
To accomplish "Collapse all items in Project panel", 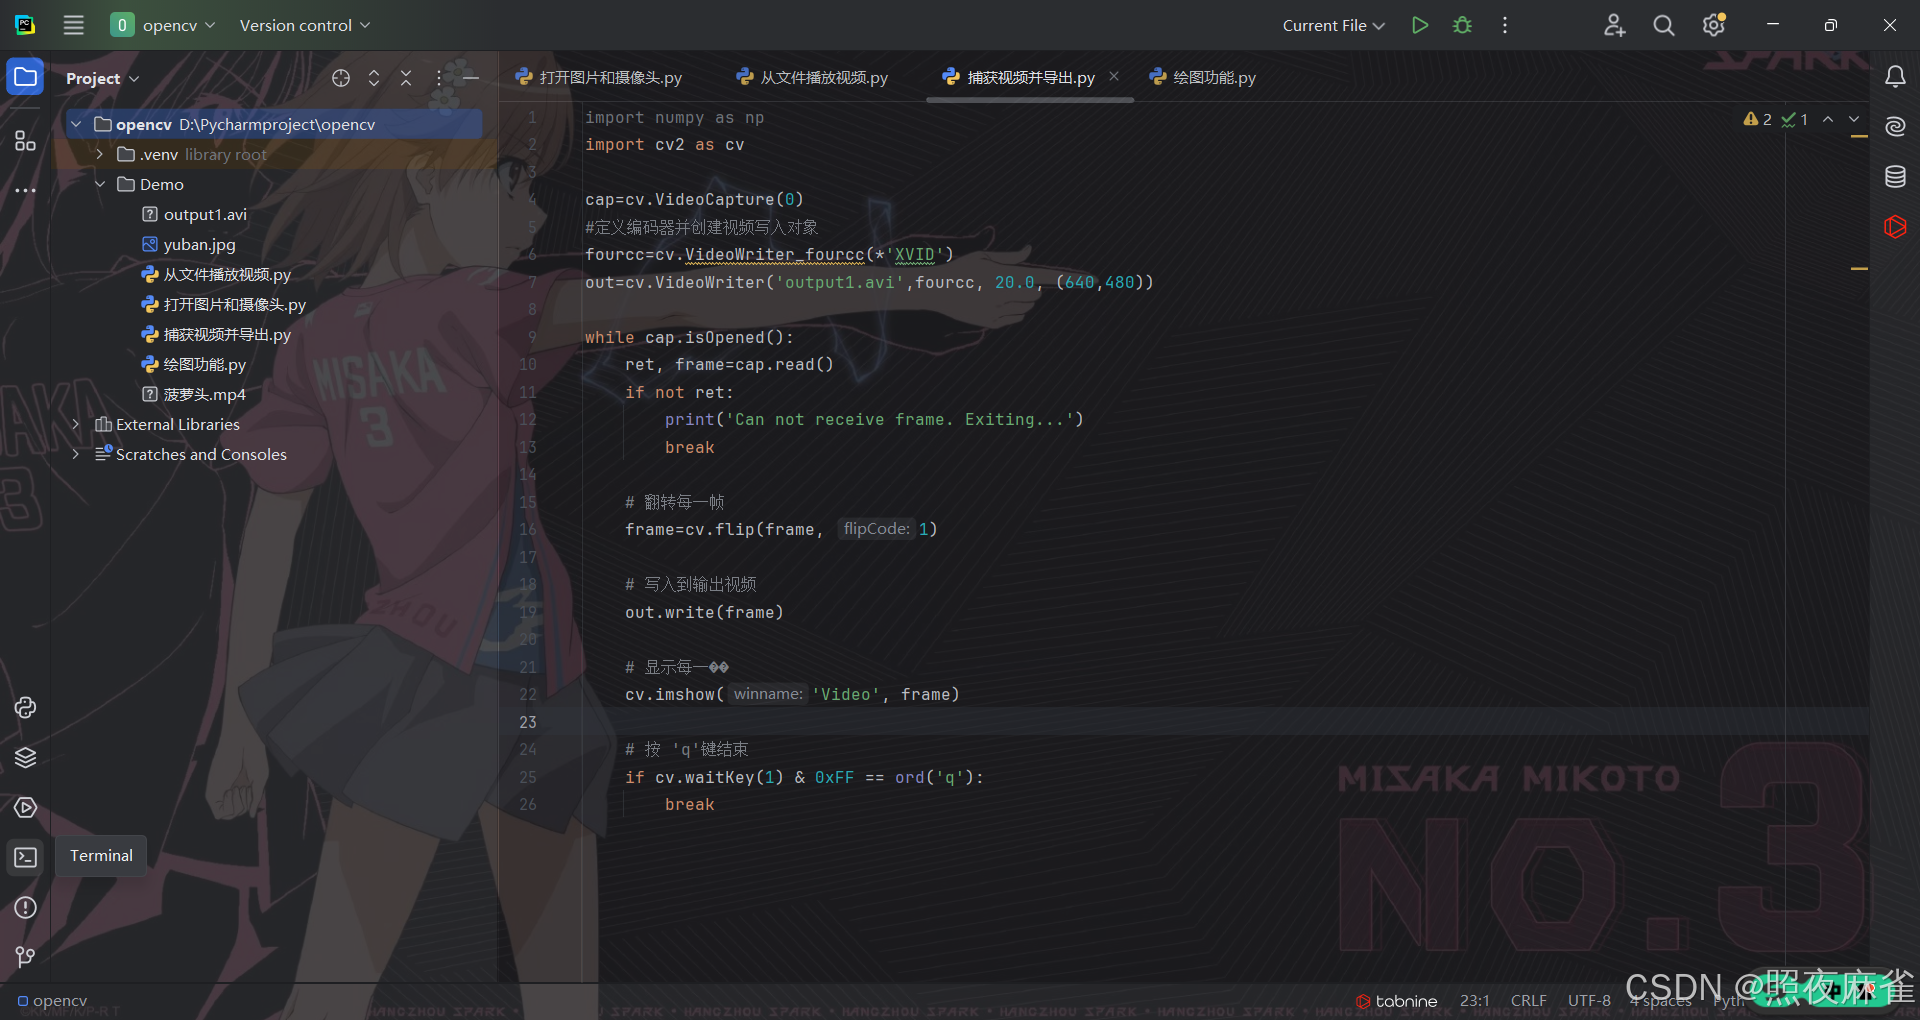I will 406,78.
